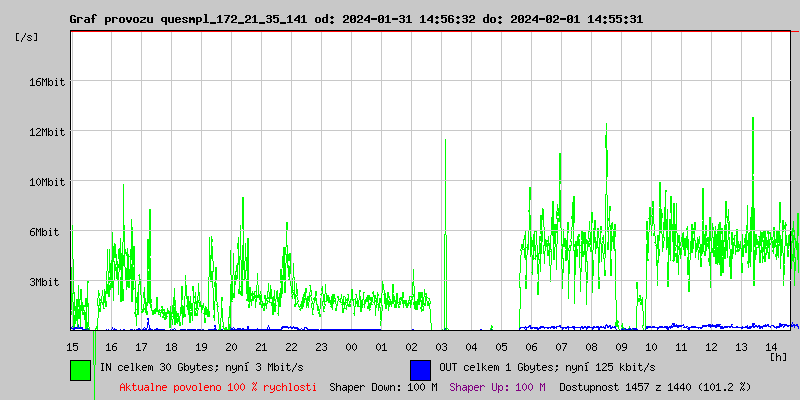Select hour 13 on the time axis

[741, 347]
